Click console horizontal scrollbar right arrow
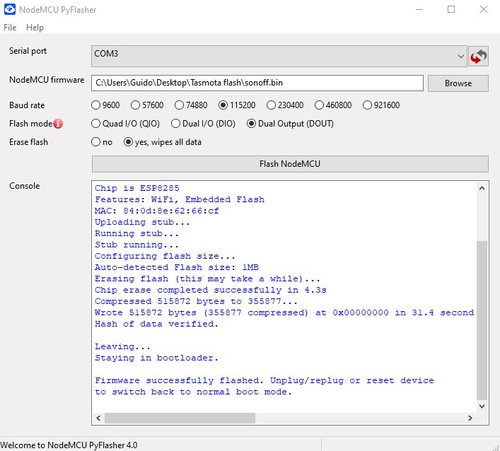 (x=470, y=418)
